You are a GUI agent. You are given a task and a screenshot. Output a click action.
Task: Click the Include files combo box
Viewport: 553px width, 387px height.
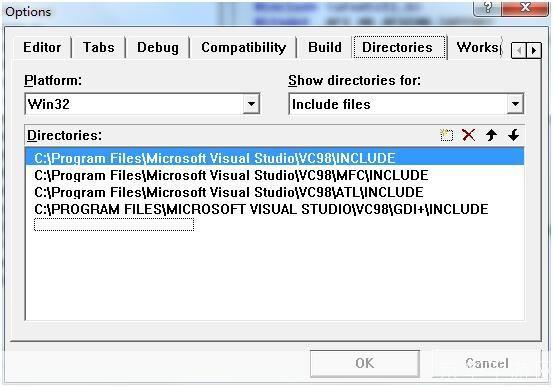click(406, 104)
